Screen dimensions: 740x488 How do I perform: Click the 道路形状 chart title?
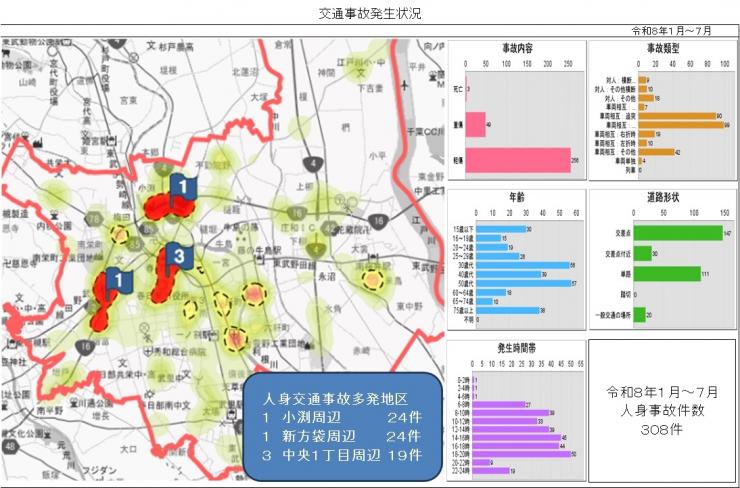[663, 197]
